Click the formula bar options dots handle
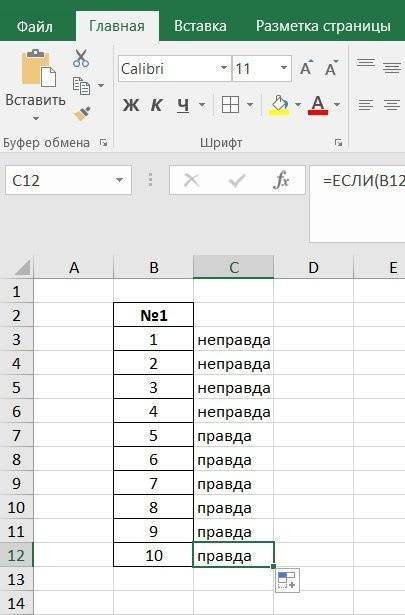This screenshot has width=405, height=615. 150,180
